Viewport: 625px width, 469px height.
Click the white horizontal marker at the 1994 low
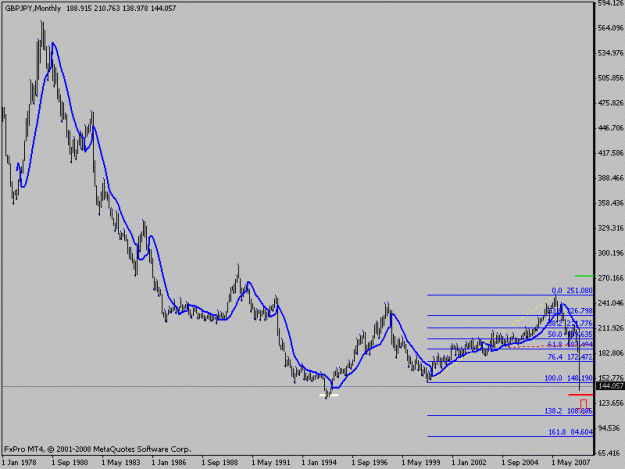coord(329,395)
